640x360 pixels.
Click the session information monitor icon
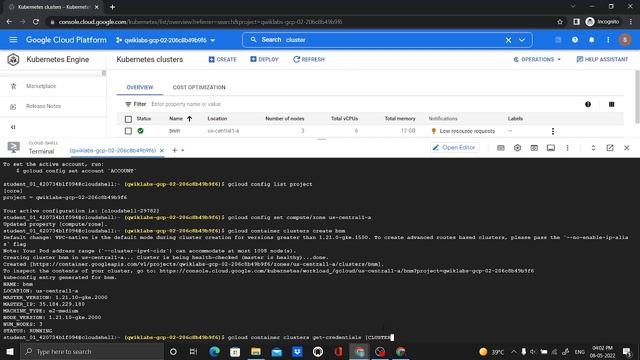[551, 148]
